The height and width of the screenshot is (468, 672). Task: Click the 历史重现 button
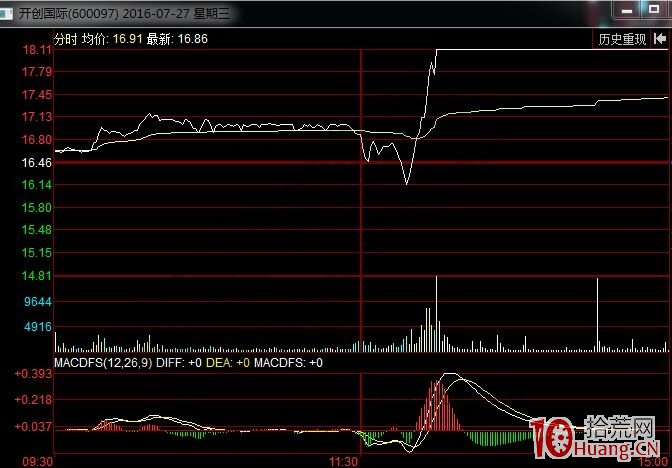622,39
